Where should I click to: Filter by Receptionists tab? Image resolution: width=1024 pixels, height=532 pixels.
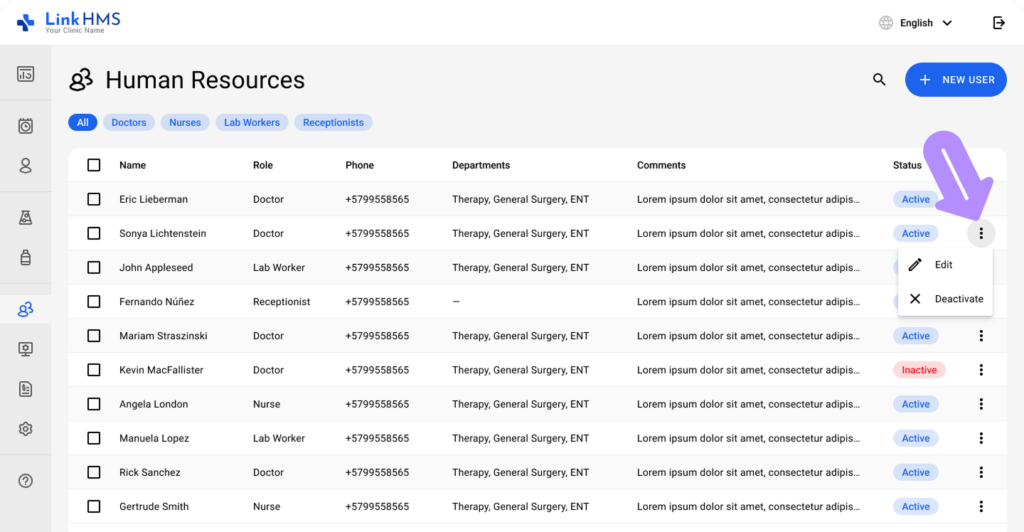(333, 122)
